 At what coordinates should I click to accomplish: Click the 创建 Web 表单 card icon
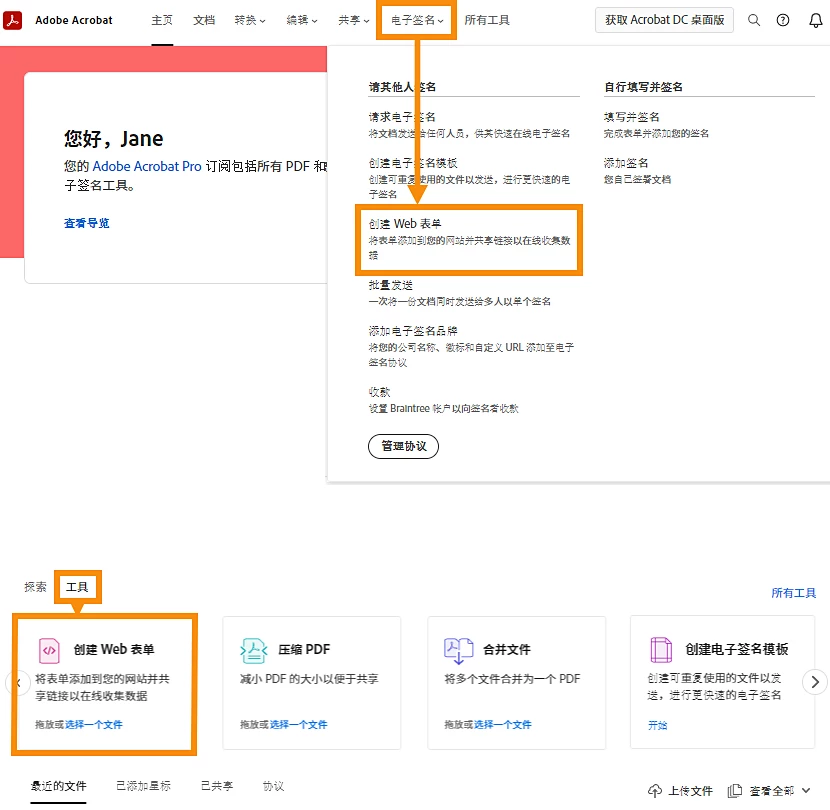point(49,651)
